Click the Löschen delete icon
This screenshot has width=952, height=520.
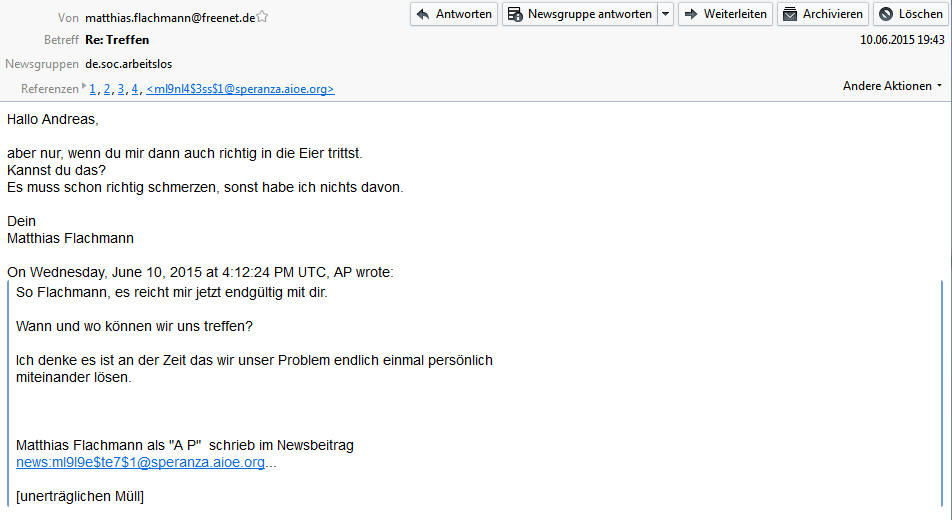point(886,14)
